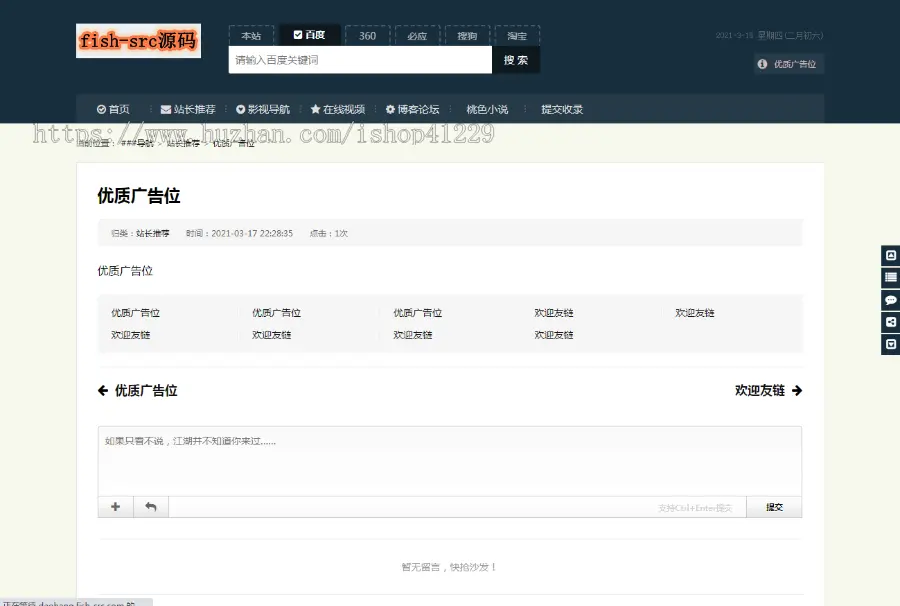Viewport: 900px width, 606px height.
Task: Open 在线视频 navigation item
Action: click(x=338, y=109)
